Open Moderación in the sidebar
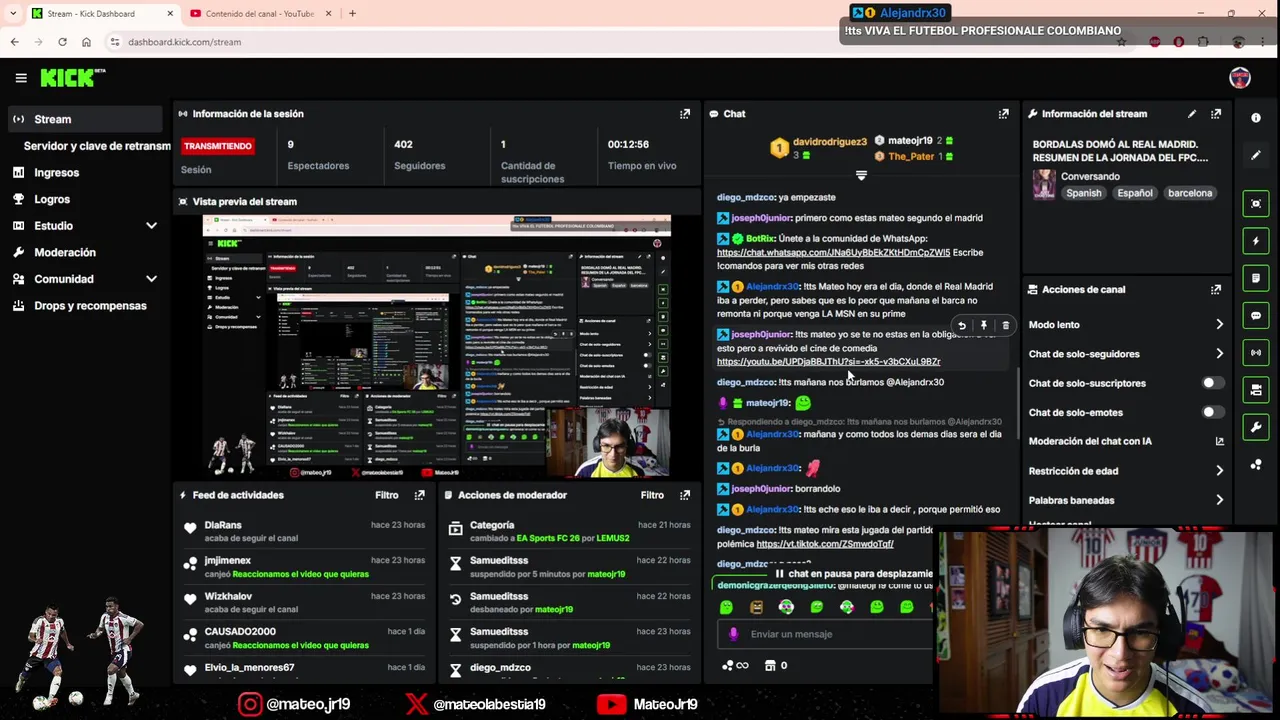 tap(85, 252)
